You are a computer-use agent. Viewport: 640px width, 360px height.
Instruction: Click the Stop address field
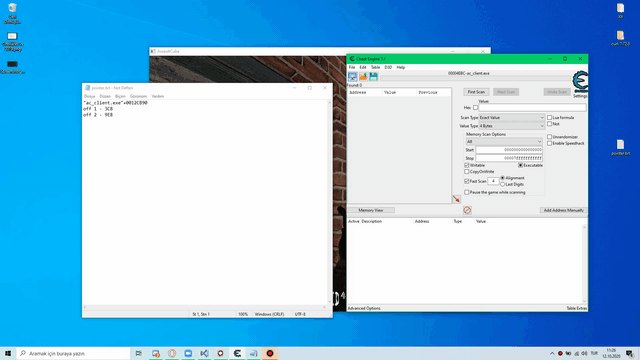click(509, 158)
